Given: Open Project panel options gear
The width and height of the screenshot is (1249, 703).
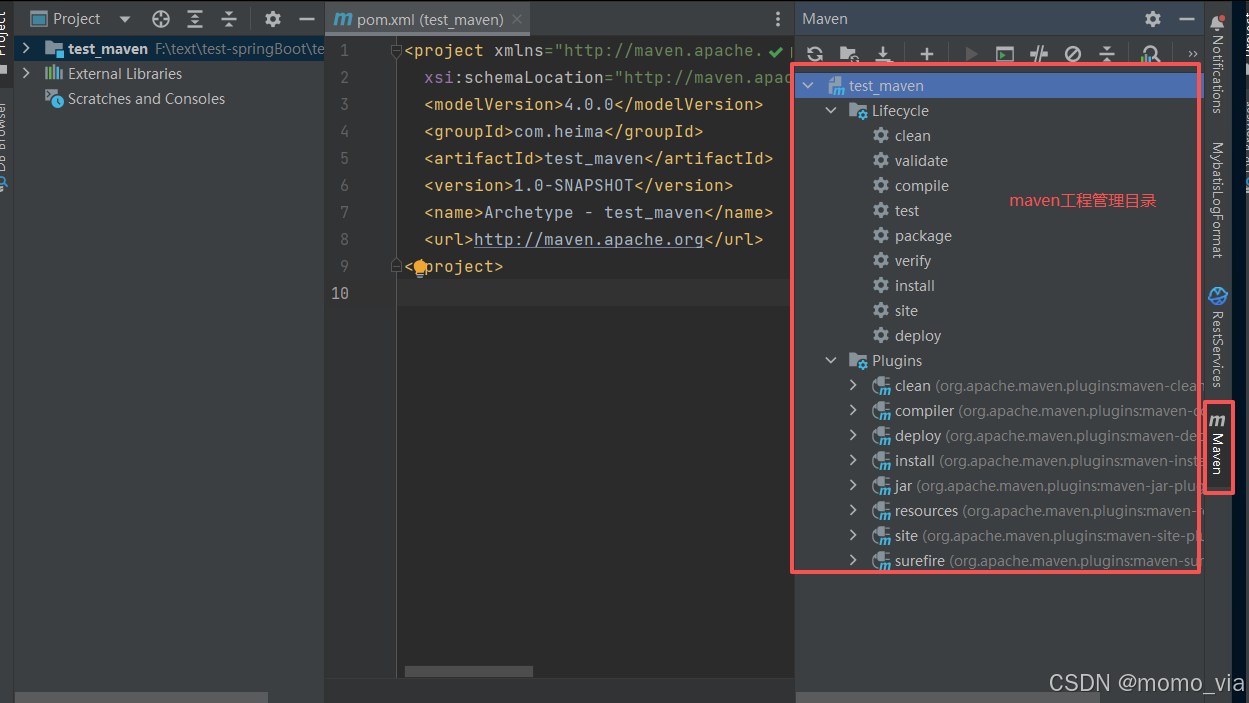Looking at the screenshot, I should click(273, 19).
